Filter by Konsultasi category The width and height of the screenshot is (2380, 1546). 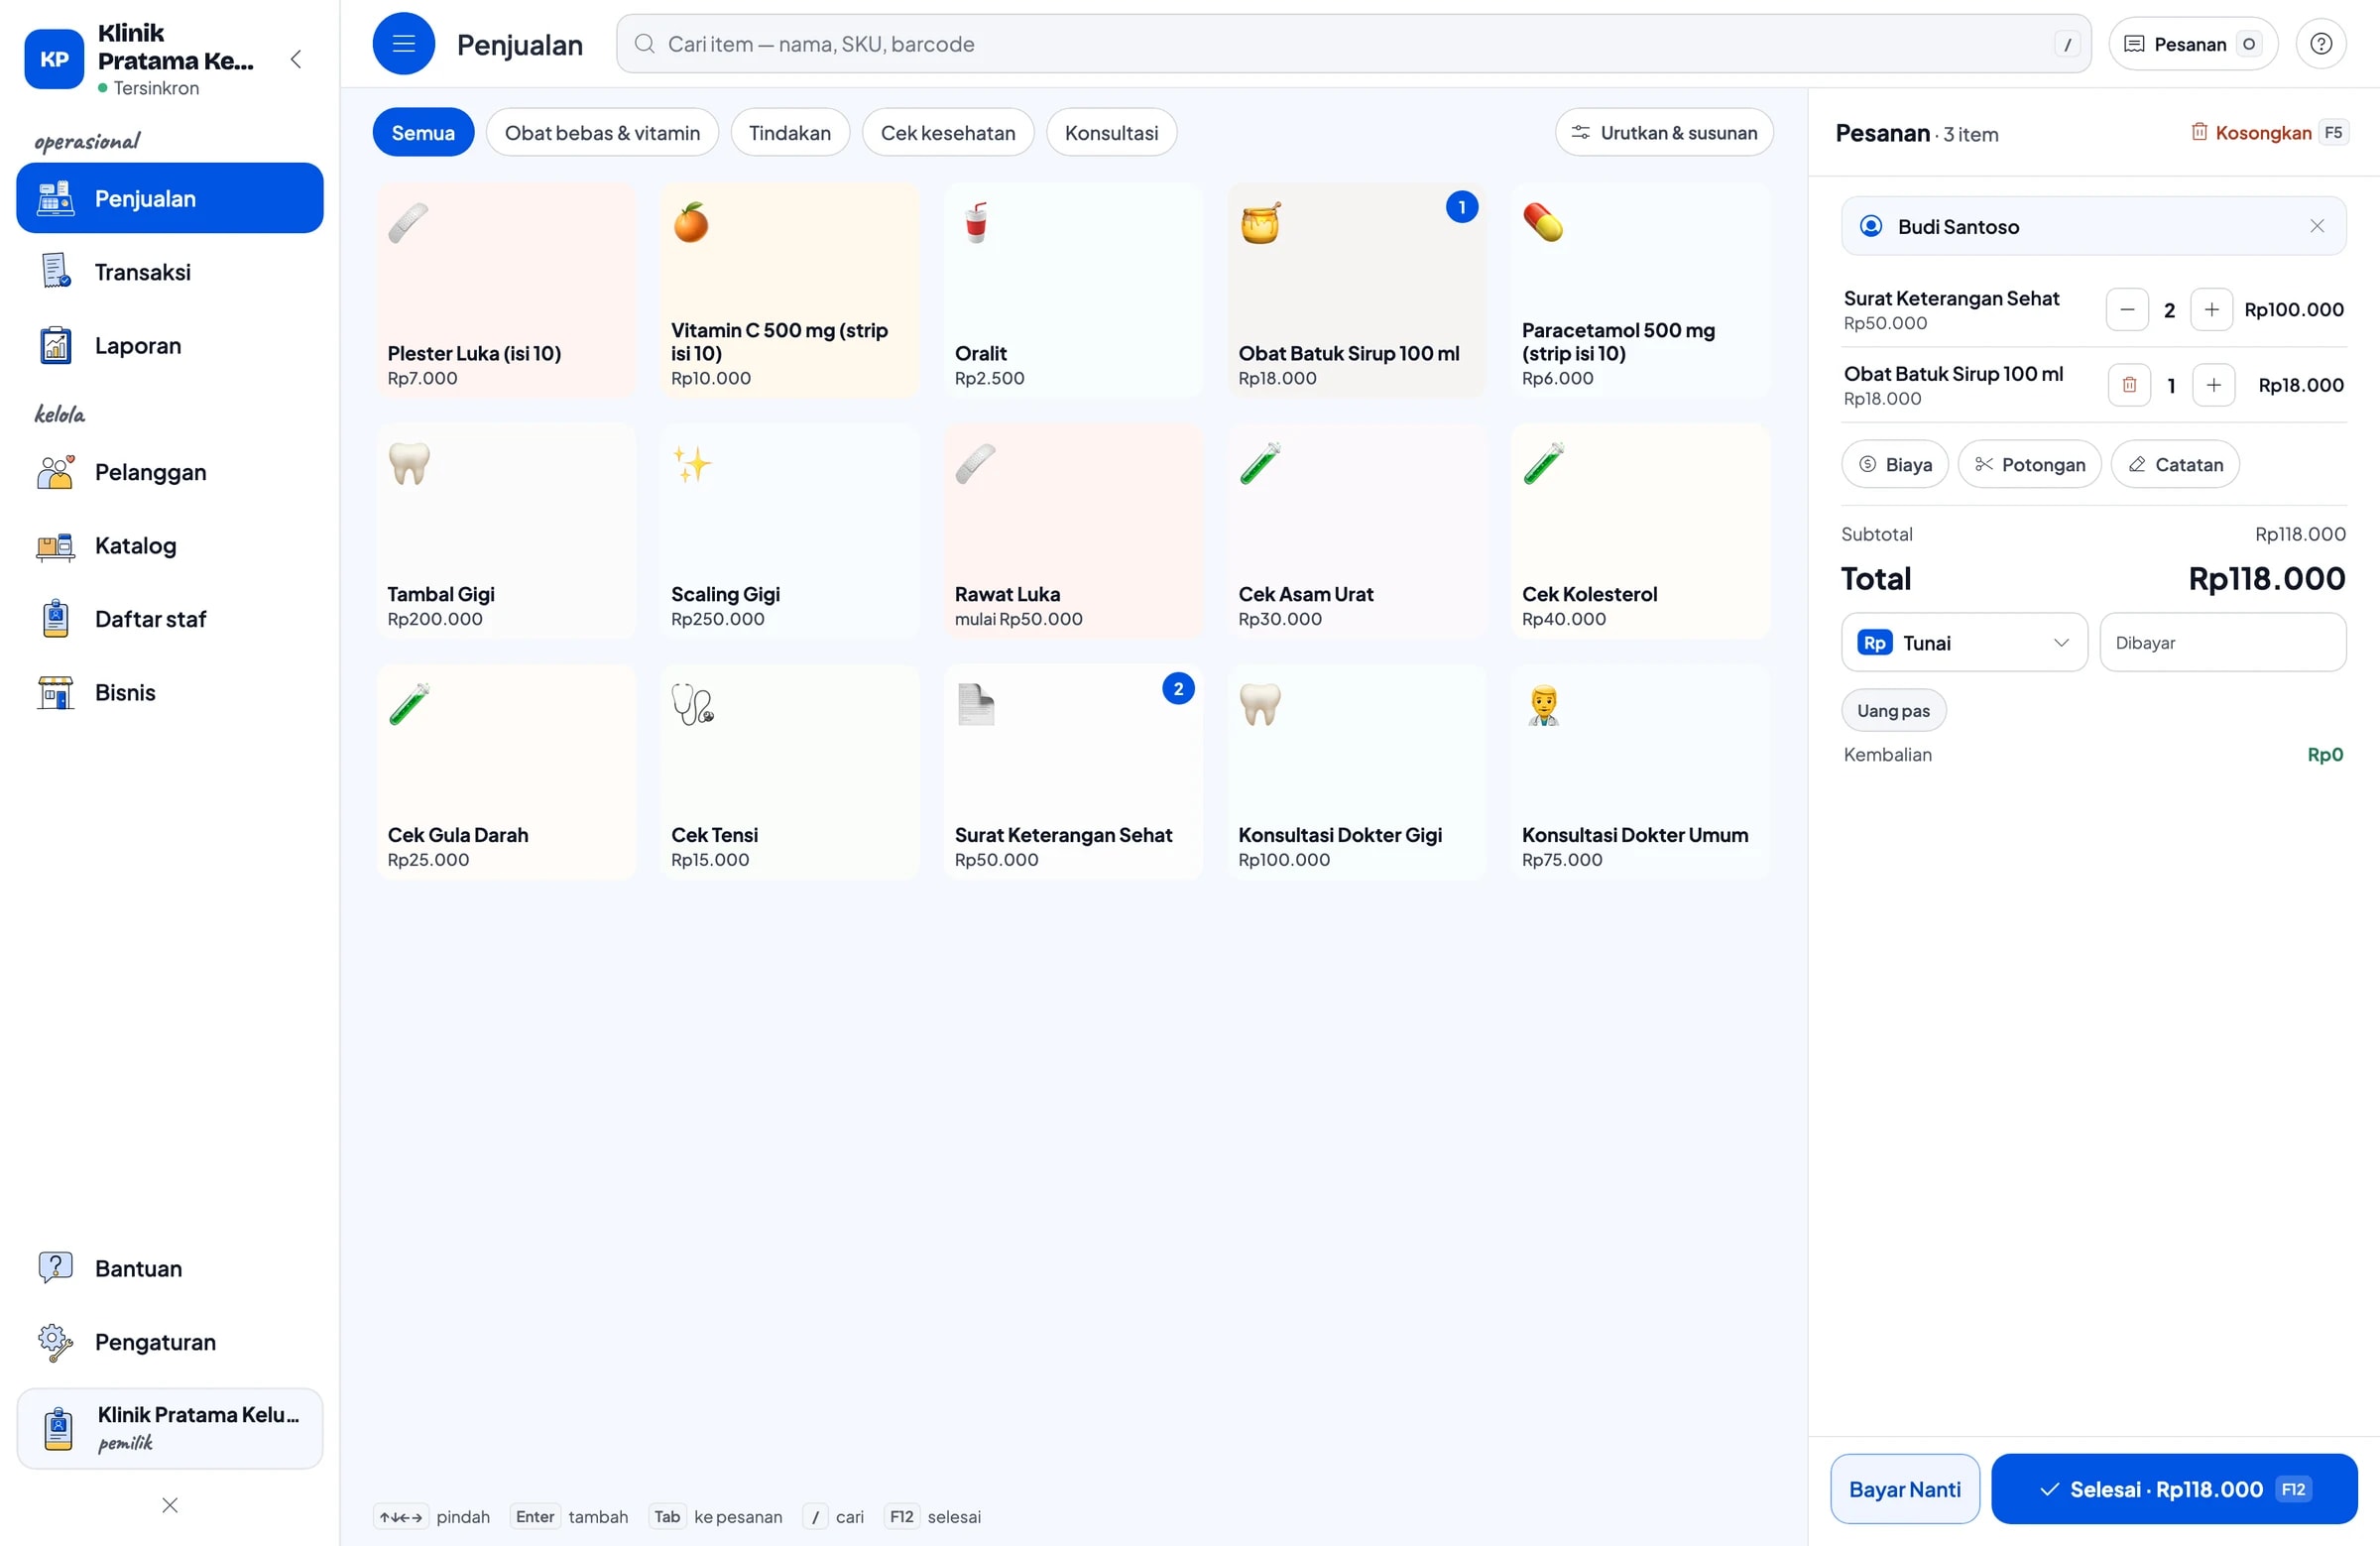click(x=1111, y=133)
